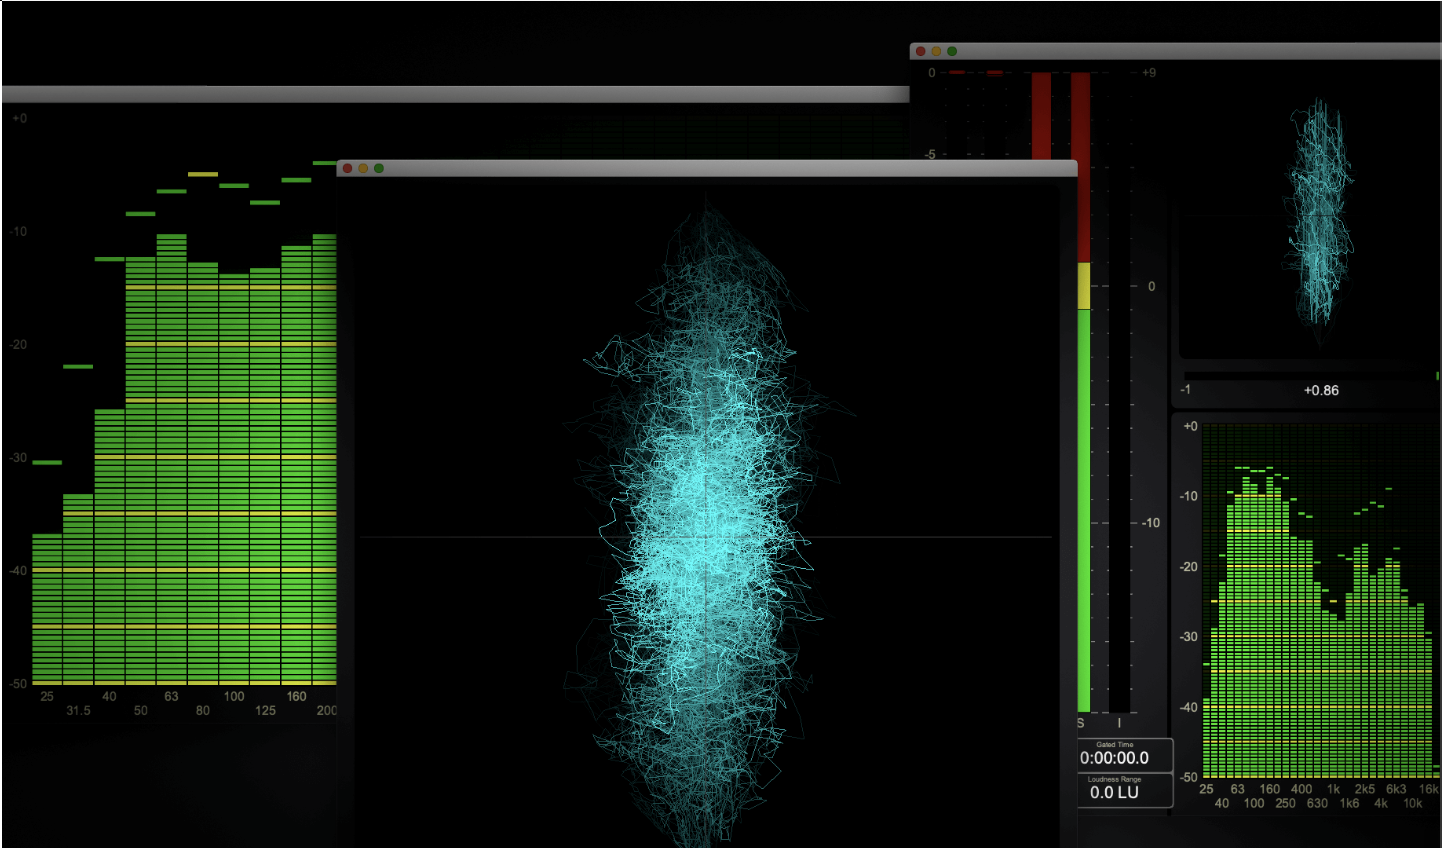This screenshot has height=848, width=1442.
Task: Click the small goniometer display in meter window
Action: [x=1318, y=220]
